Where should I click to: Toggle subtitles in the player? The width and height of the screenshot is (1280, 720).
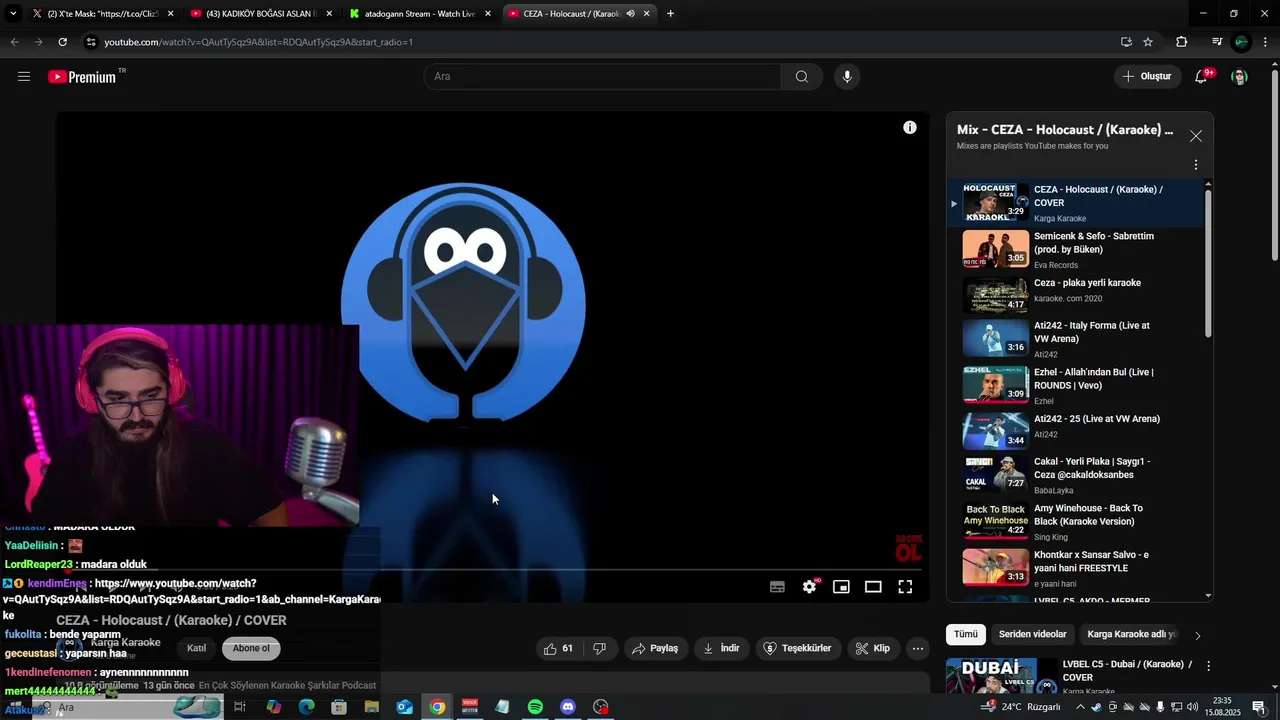click(777, 587)
